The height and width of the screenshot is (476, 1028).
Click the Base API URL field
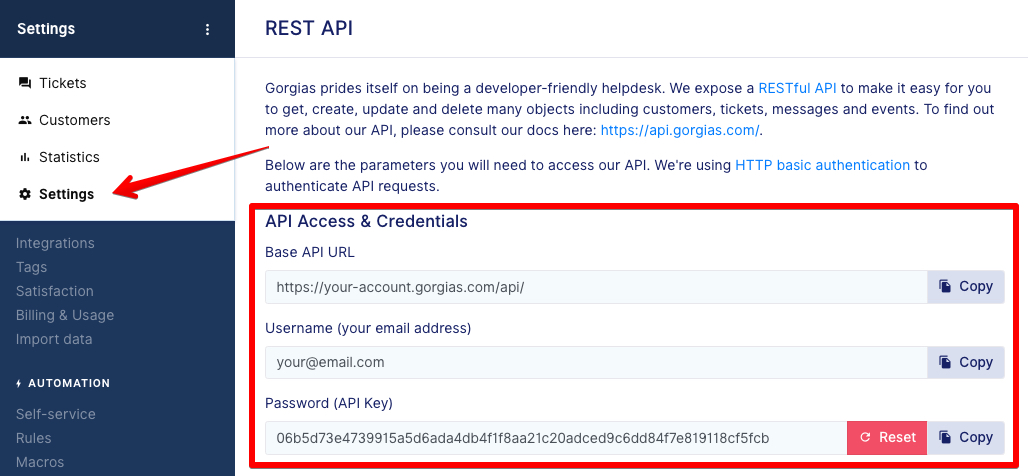pyautogui.click(x=596, y=287)
